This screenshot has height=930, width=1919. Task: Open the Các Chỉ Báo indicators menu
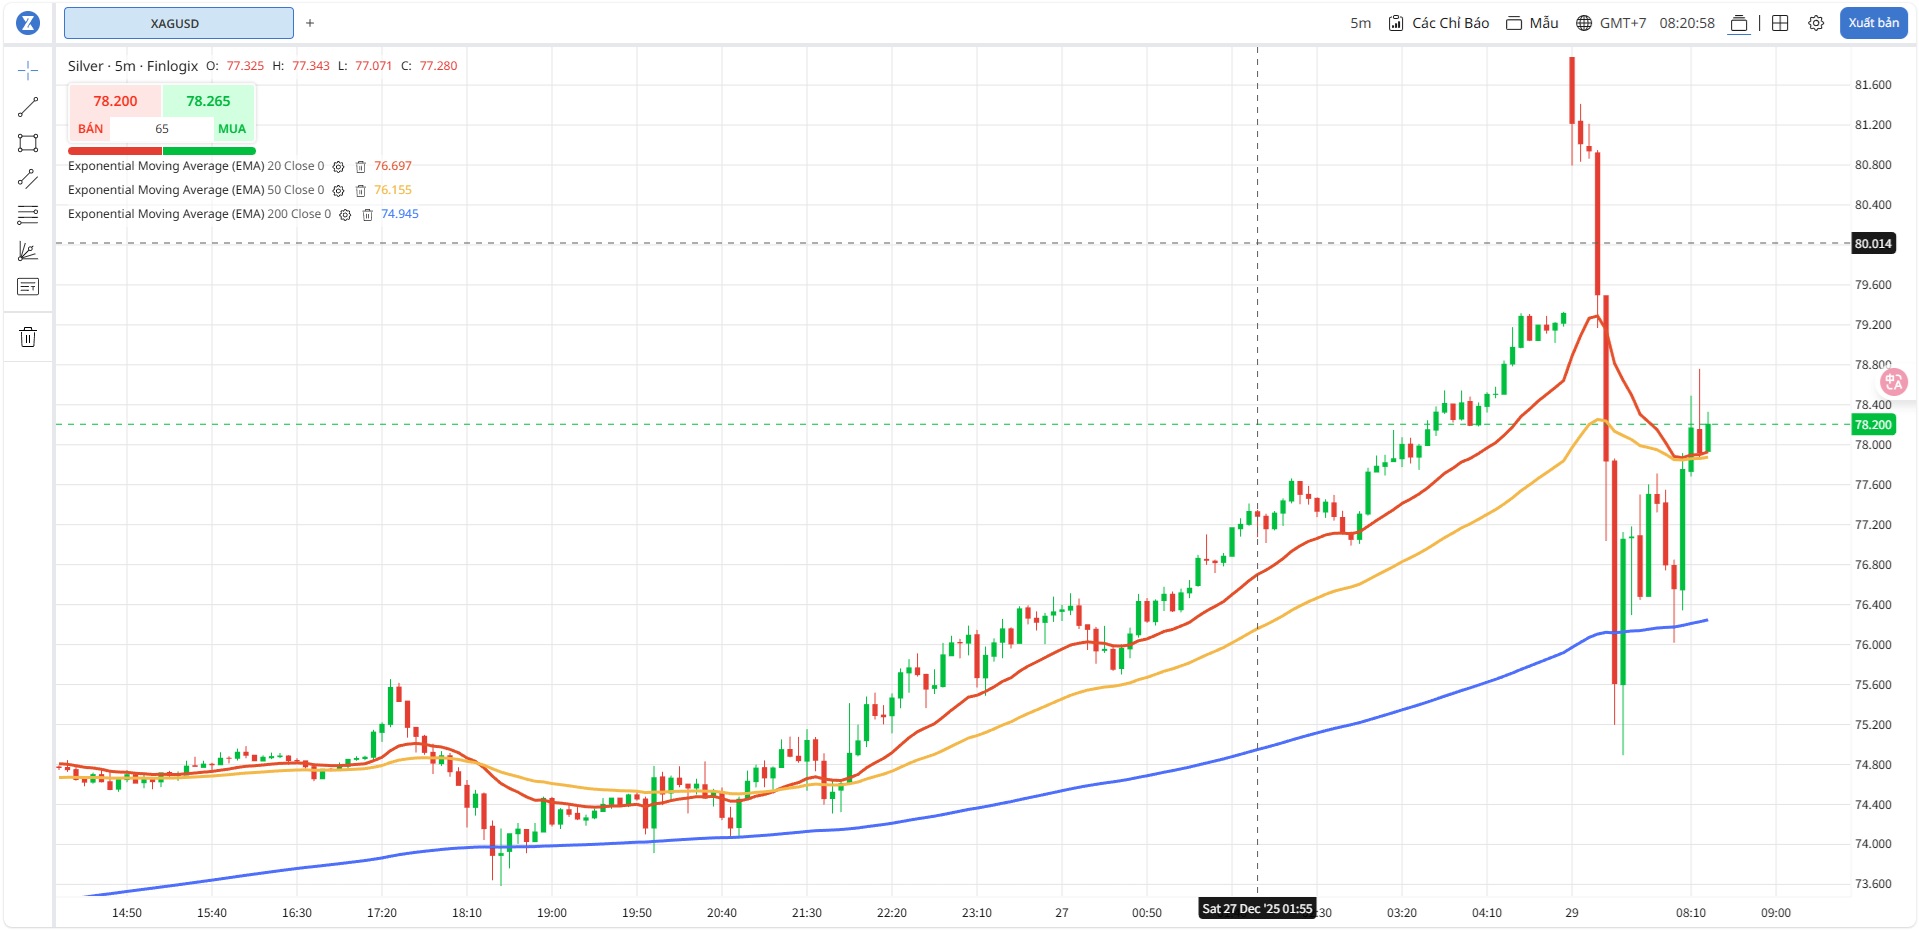pyautogui.click(x=1439, y=23)
